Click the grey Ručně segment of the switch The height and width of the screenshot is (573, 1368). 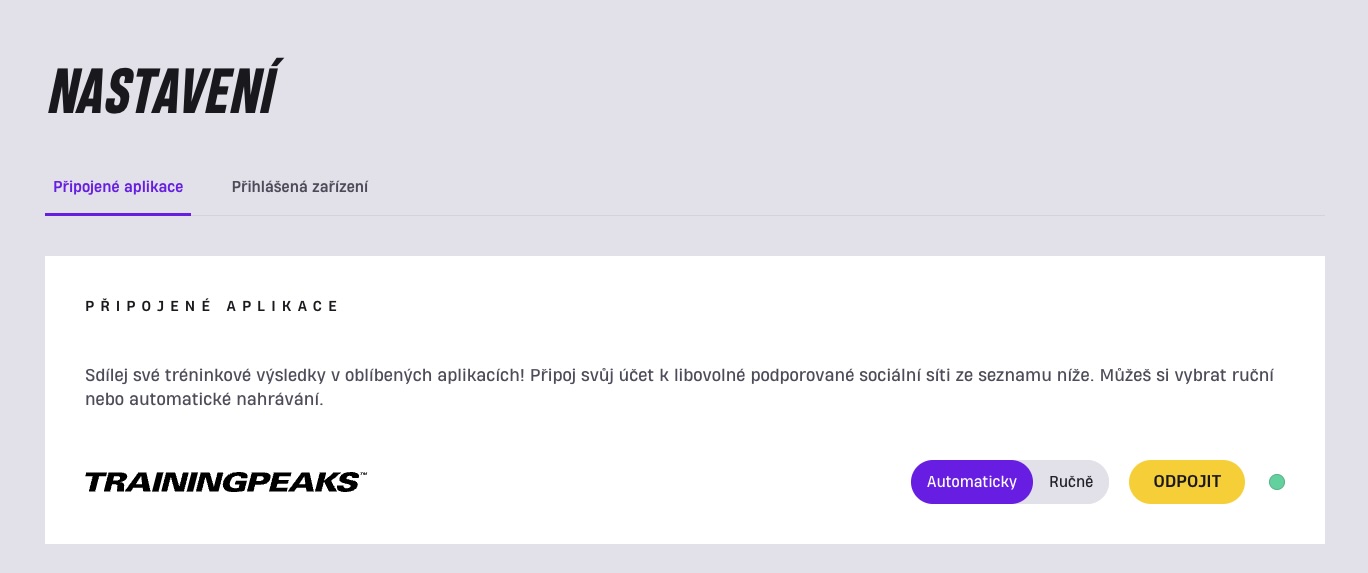1071,482
